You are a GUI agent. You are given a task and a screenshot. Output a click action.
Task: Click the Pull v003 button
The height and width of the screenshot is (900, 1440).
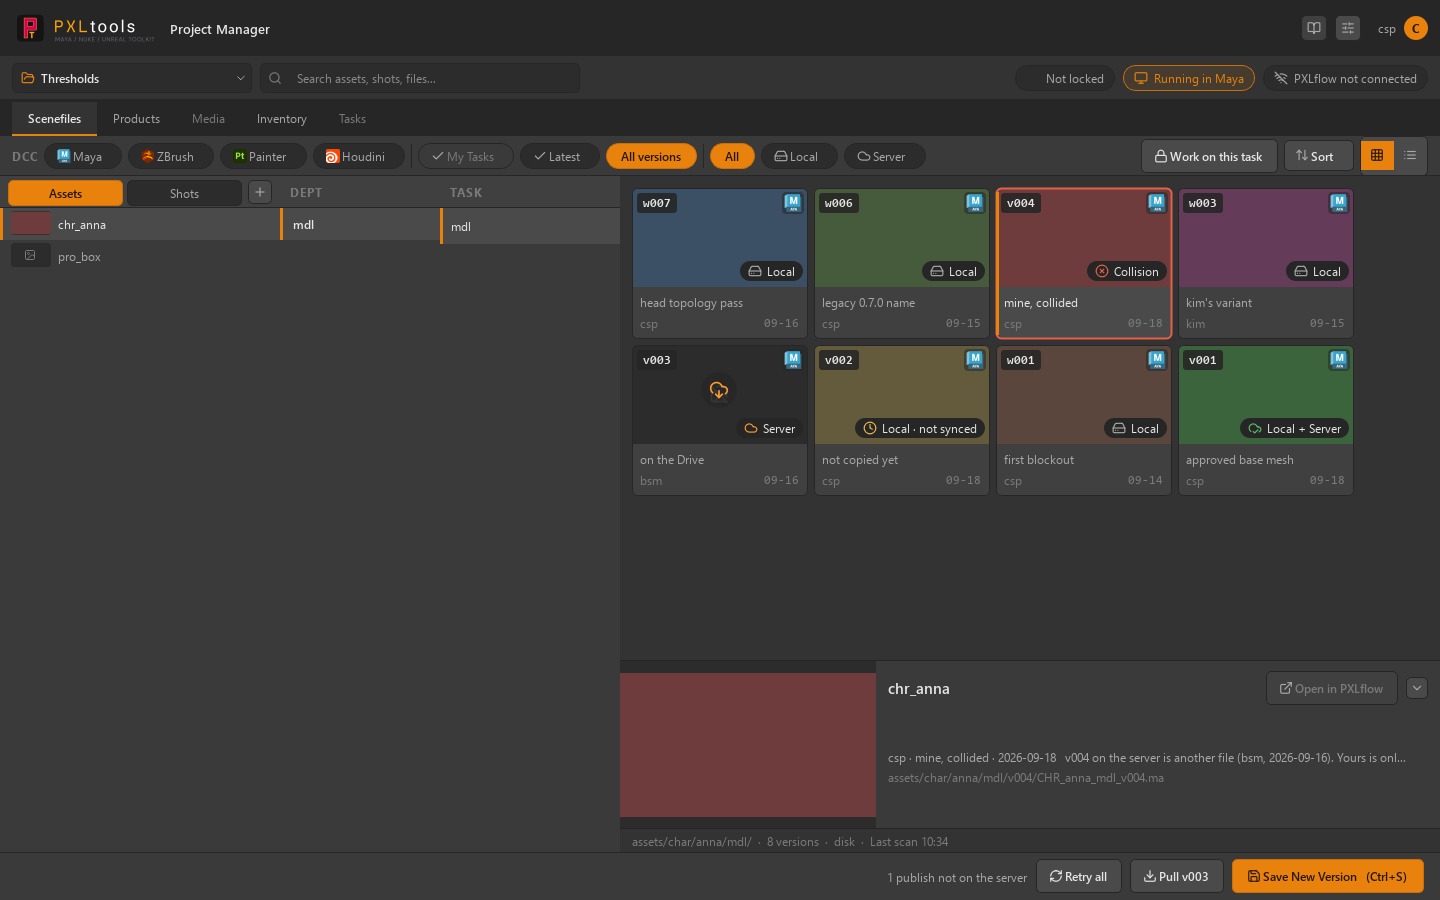click(1177, 876)
